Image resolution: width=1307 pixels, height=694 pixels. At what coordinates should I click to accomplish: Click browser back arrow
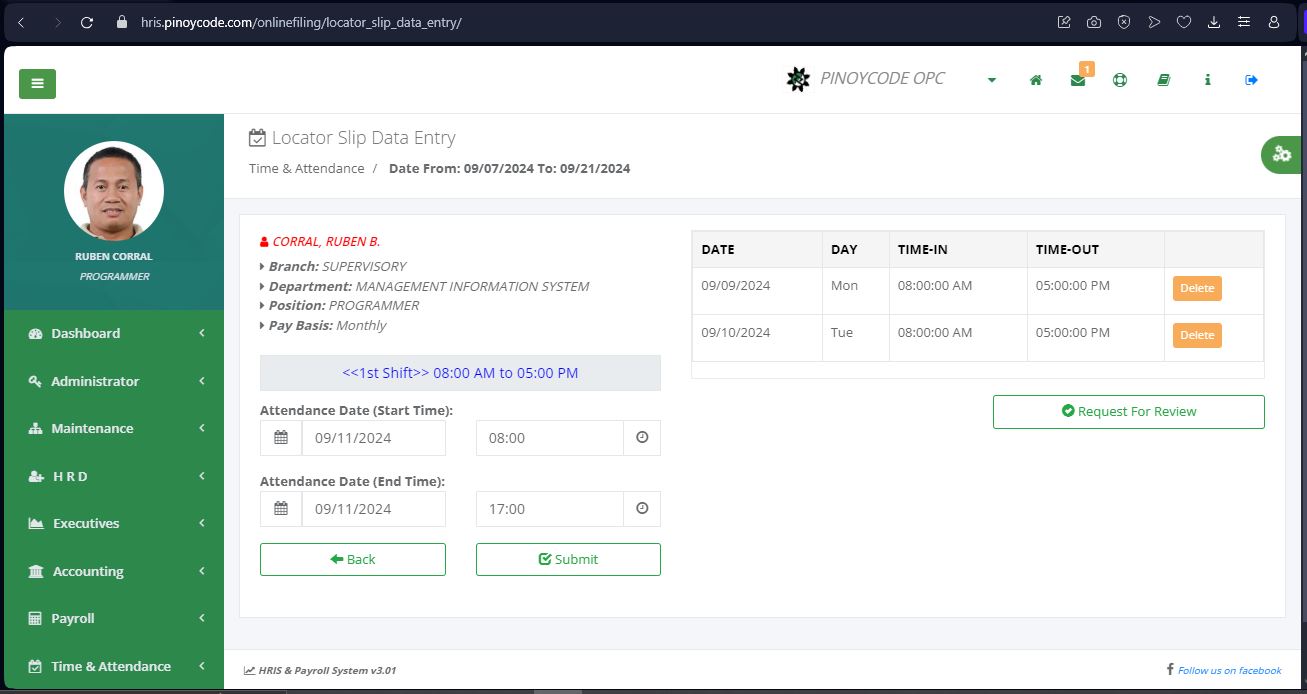pyautogui.click(x=21, y=22)
